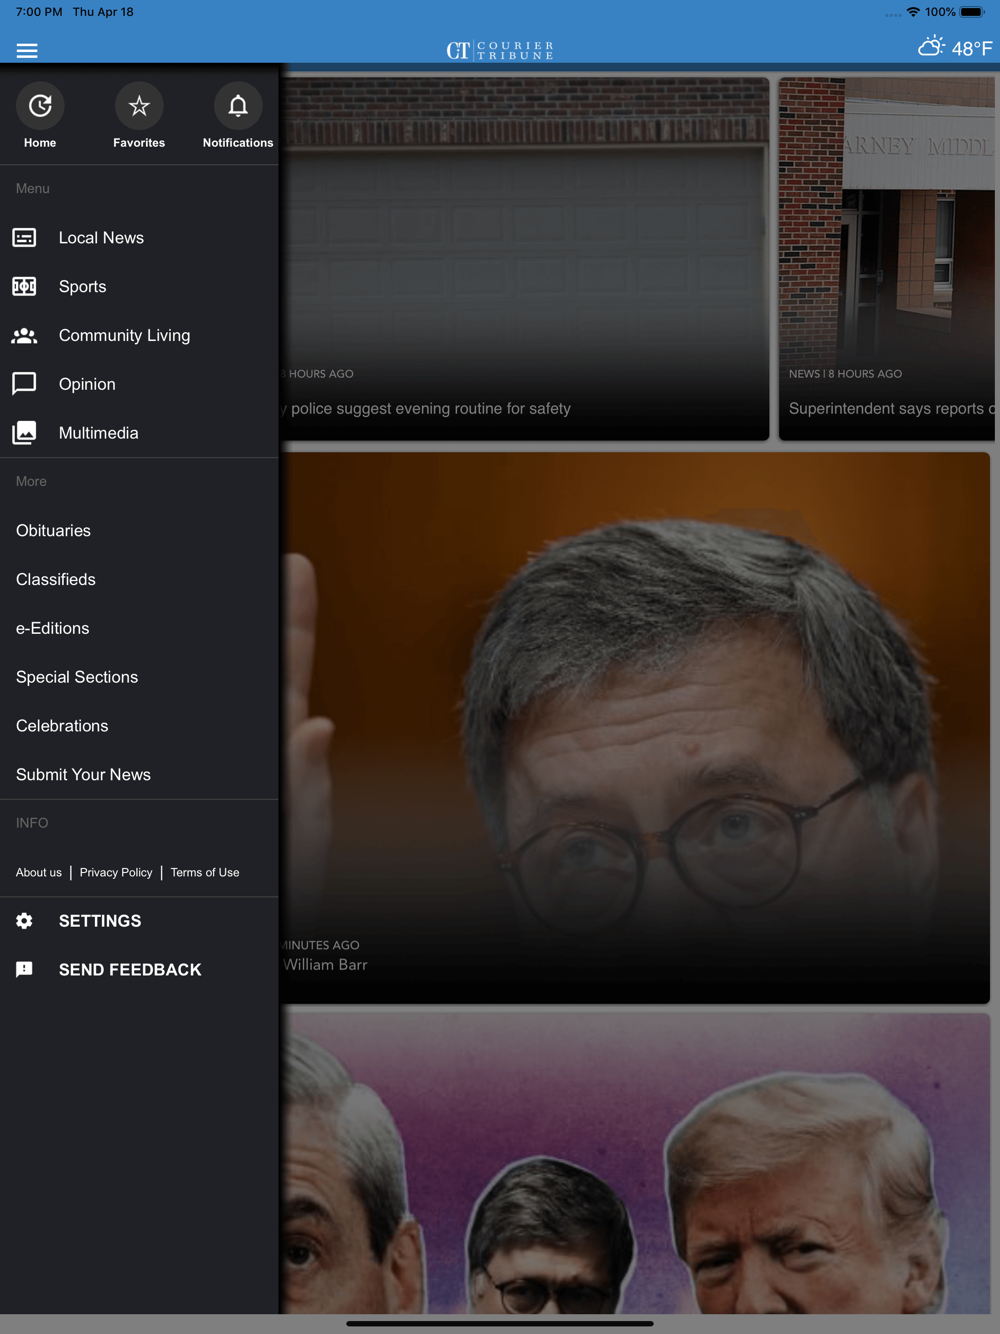The height and width of the screenshot is (1334, 1000).
Task: Open the Home refresh icon
Action: (40, 106)
